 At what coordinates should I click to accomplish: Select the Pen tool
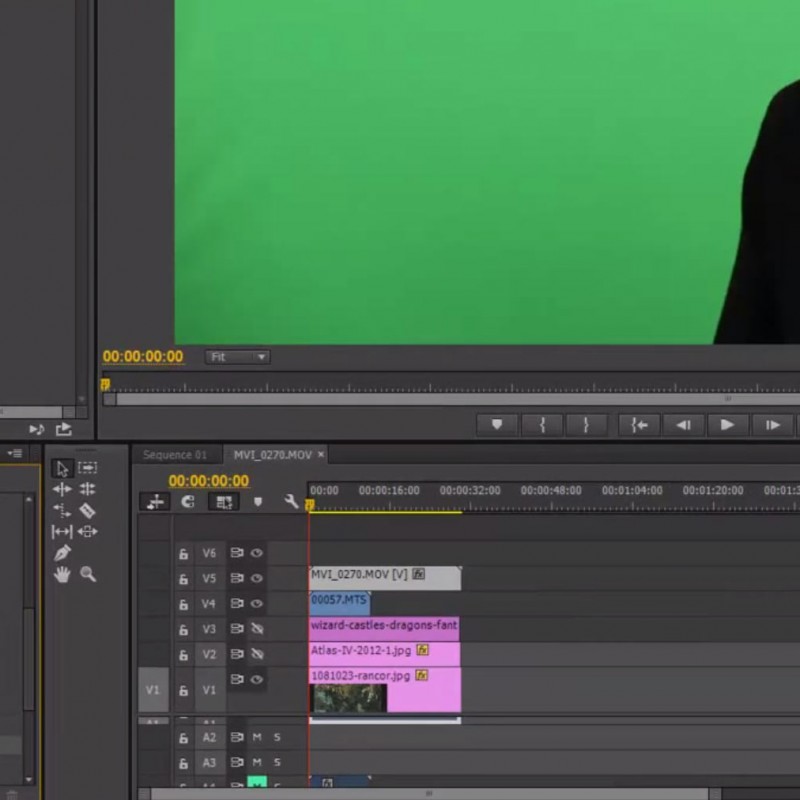62,553
